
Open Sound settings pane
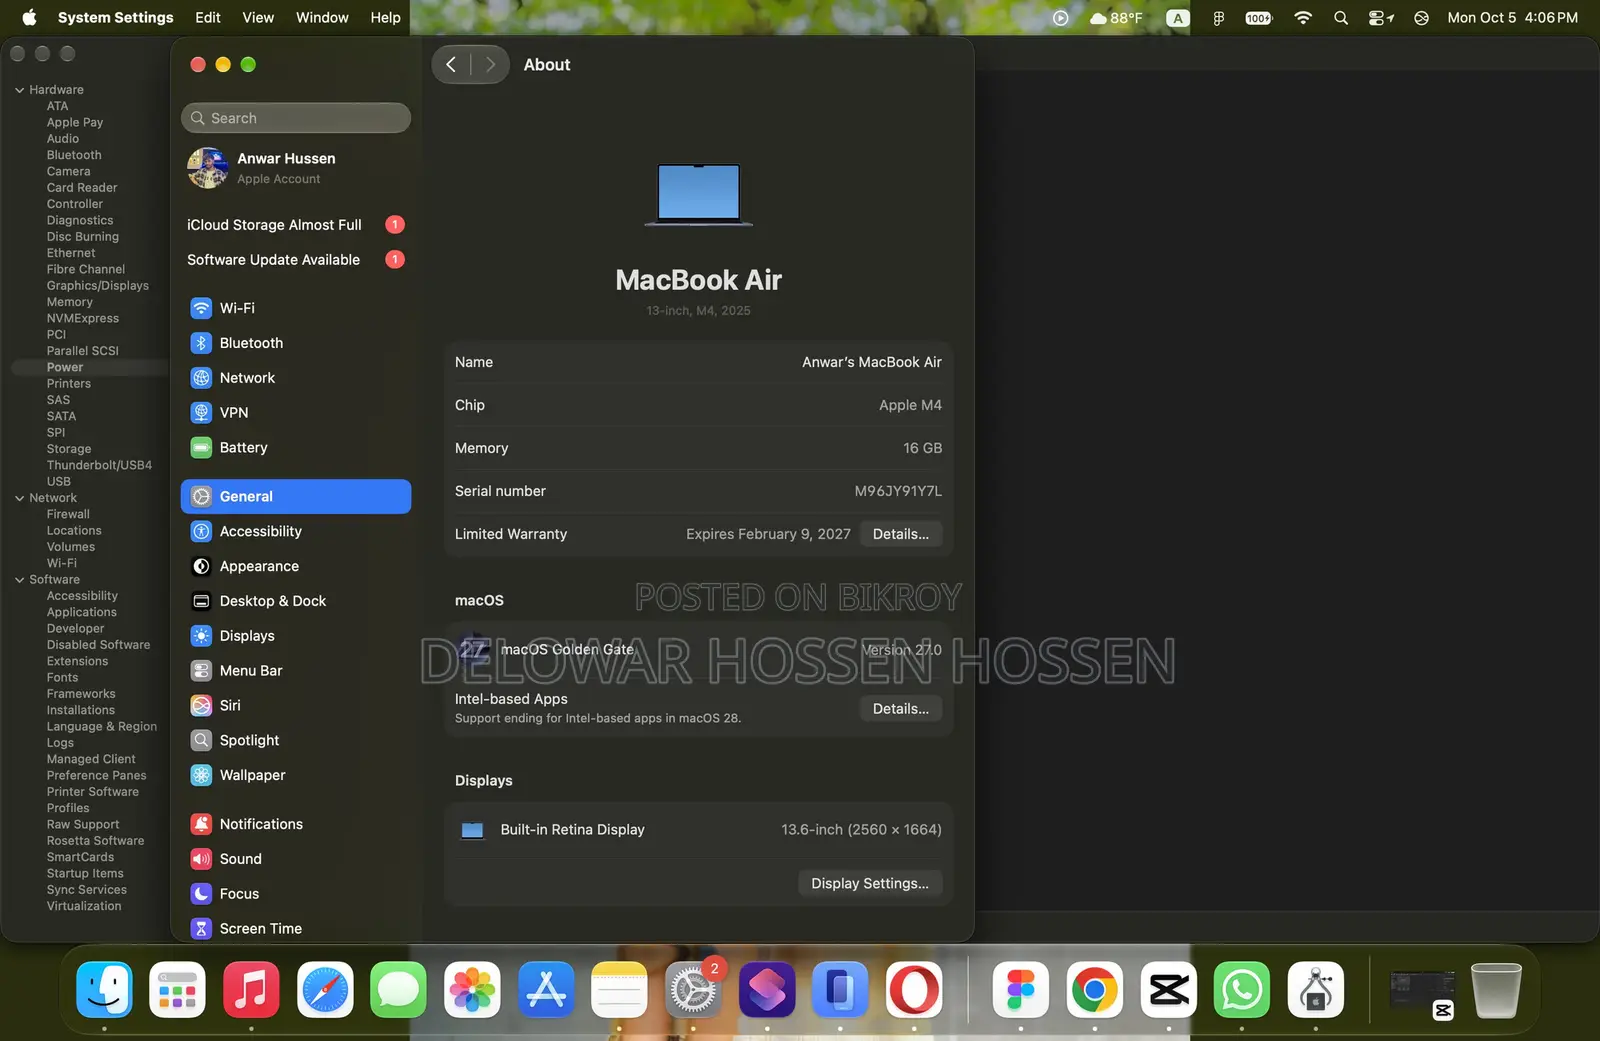pos(295,859)
